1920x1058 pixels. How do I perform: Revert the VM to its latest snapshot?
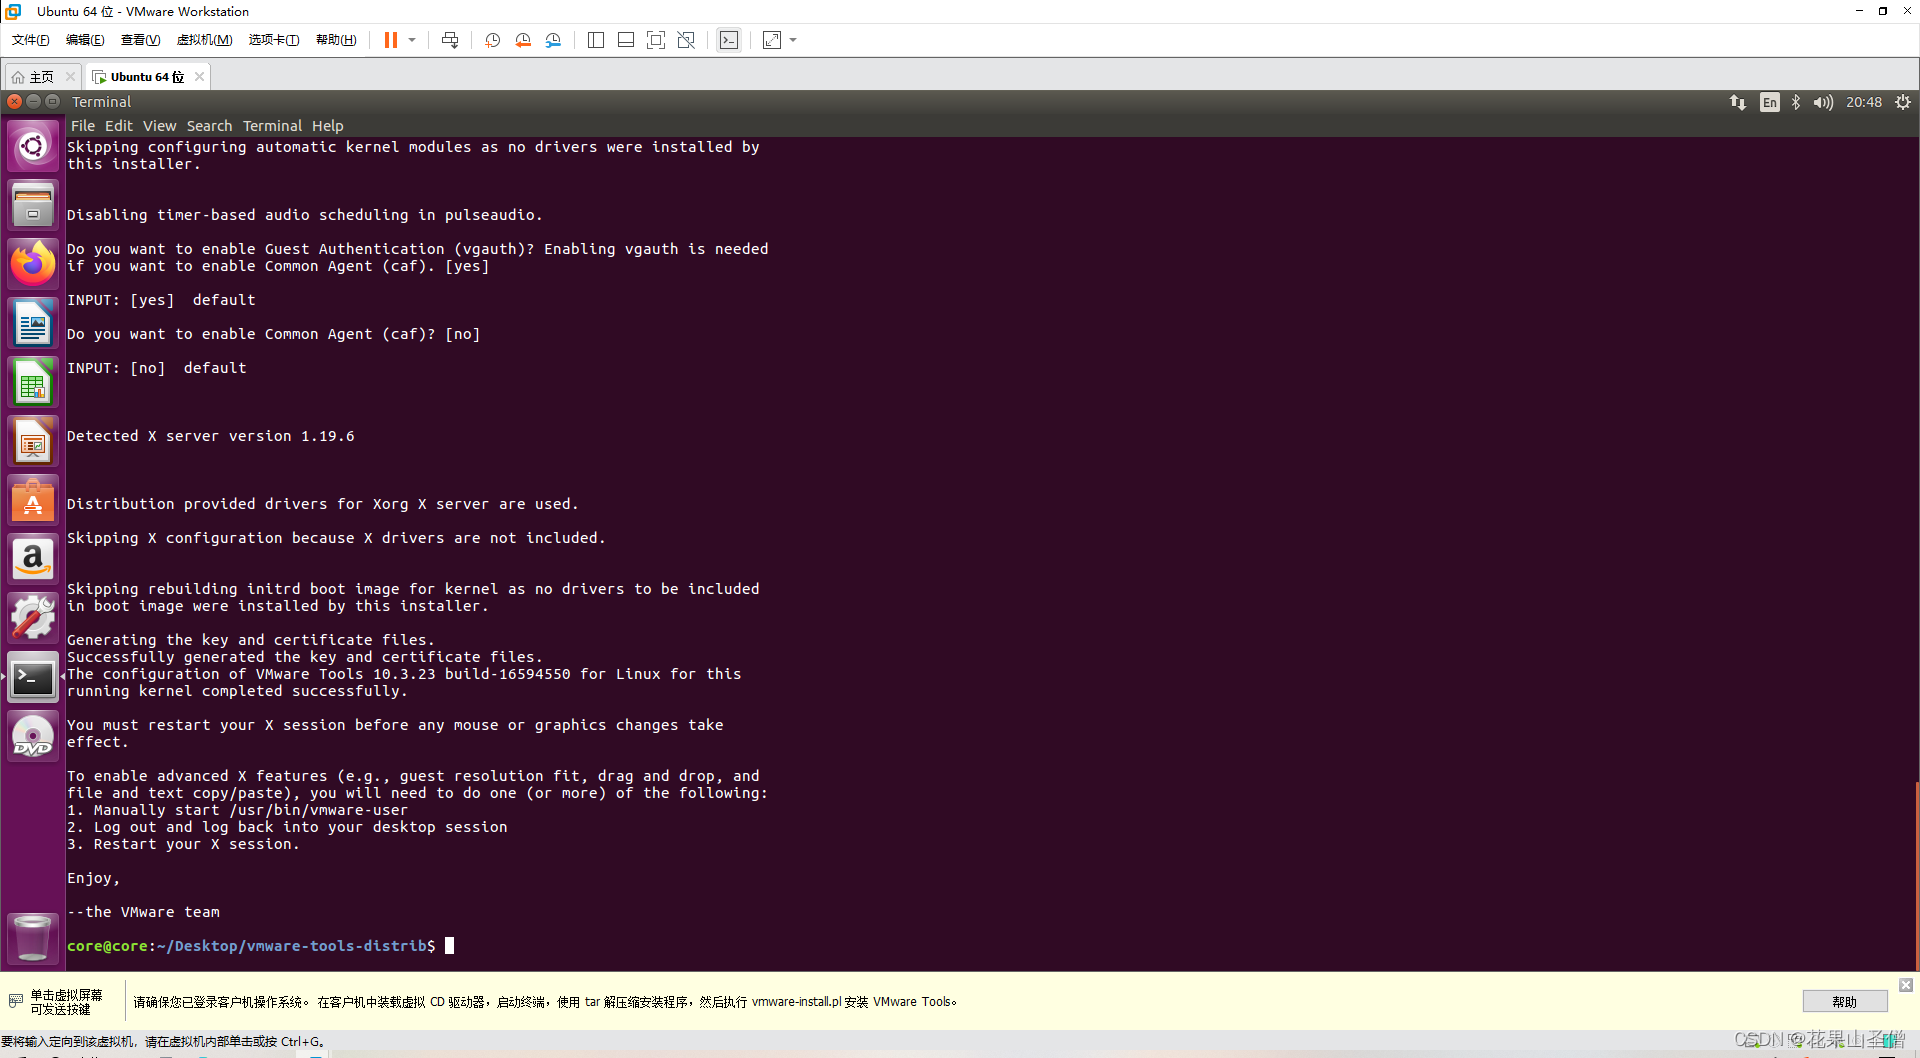pyautogui.click(x=522, y=40)
